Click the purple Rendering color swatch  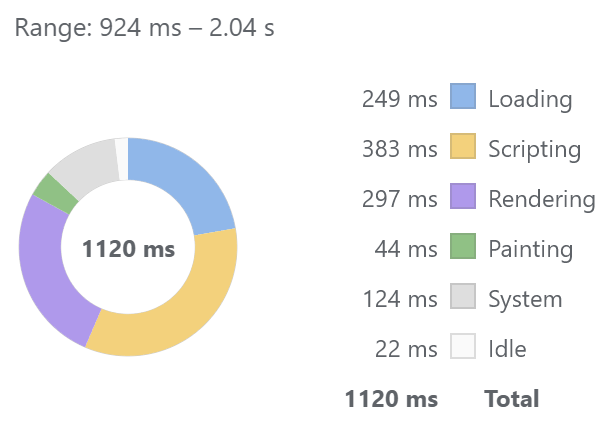click(x=463, y=196)
